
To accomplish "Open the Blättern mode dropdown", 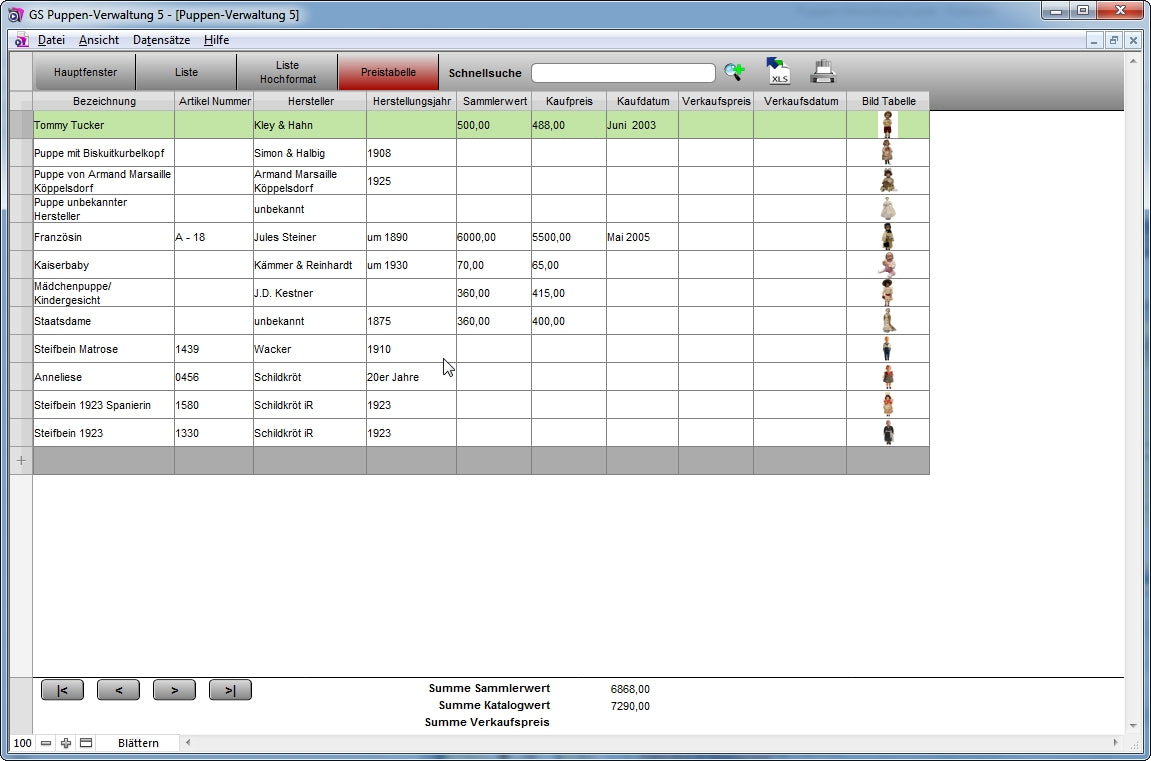I will coord(138,743).
